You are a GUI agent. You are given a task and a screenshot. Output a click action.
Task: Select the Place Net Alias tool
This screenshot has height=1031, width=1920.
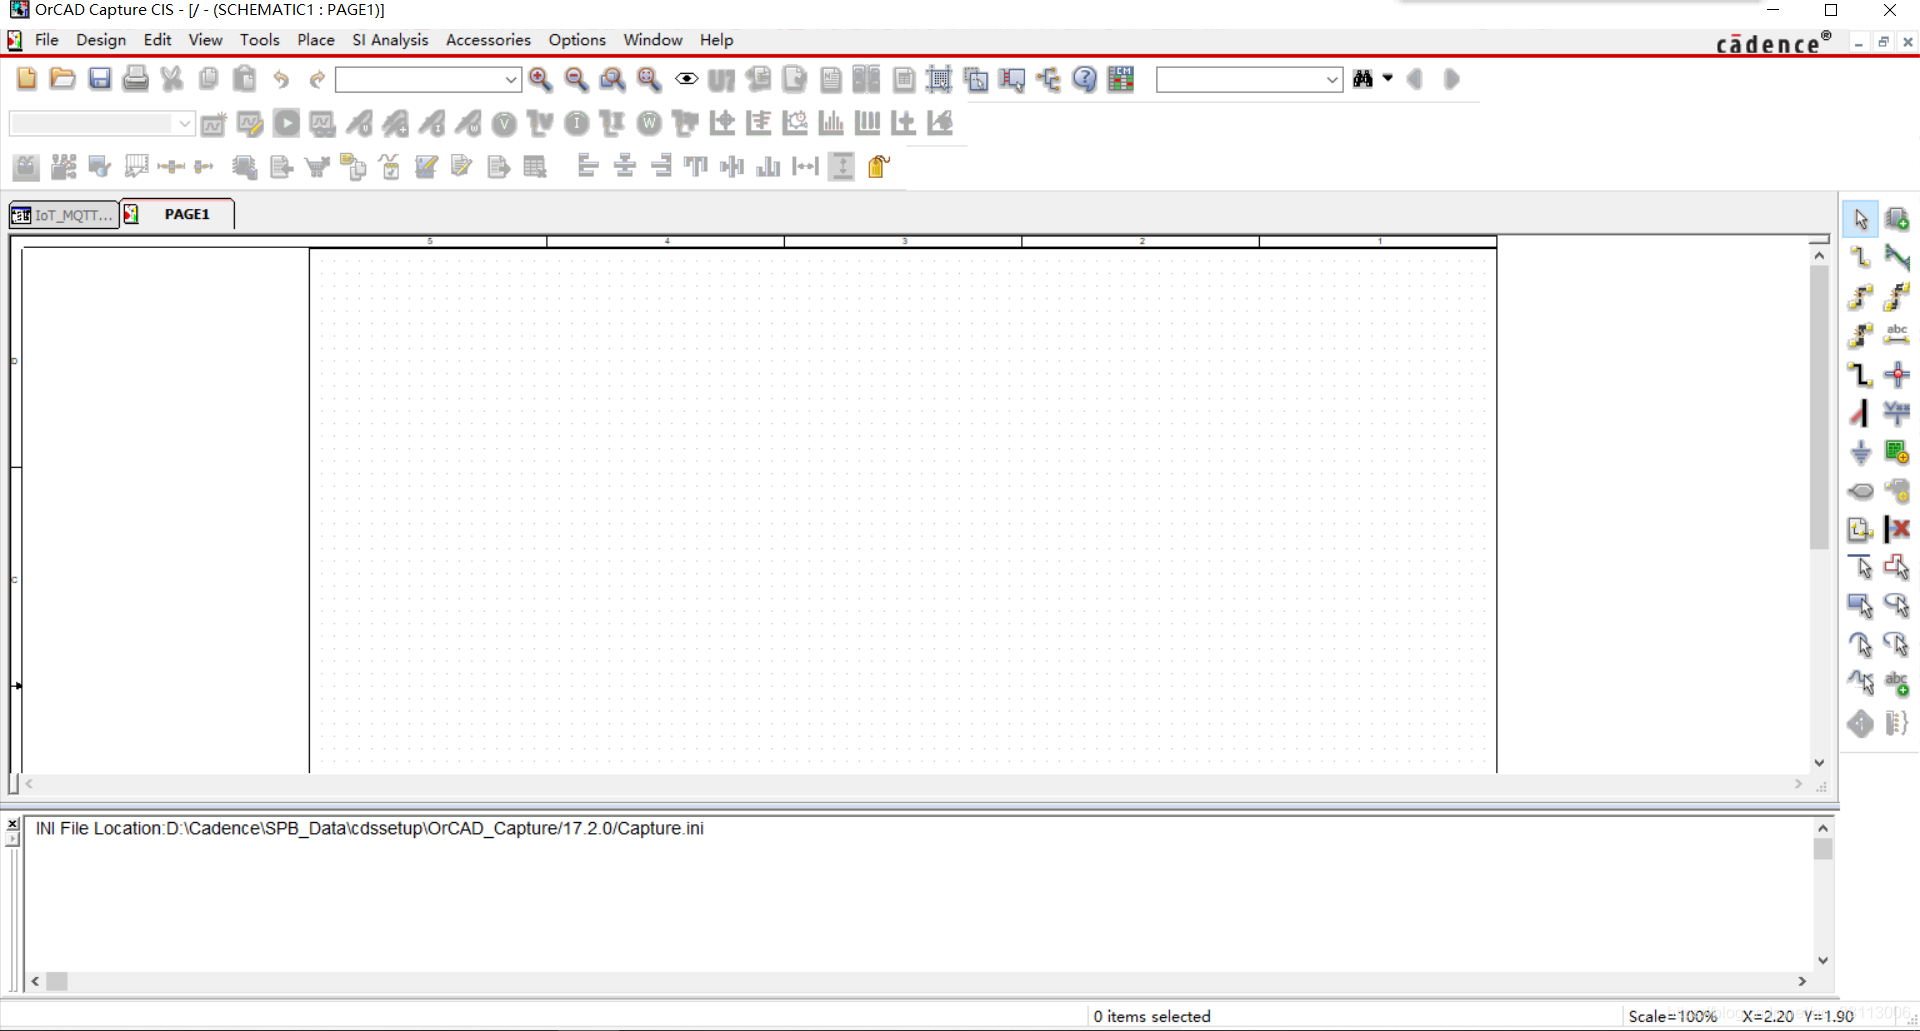[x=1896, y=335]
